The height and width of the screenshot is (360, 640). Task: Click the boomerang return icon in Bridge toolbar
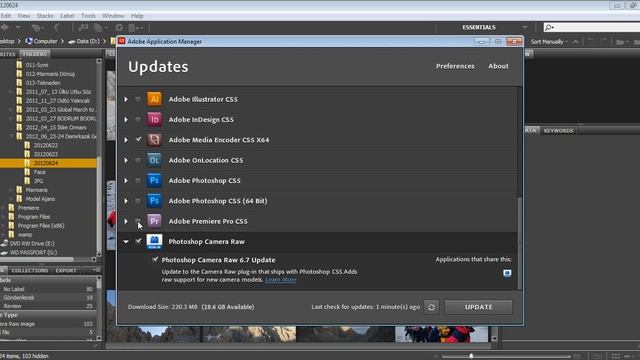coord(56,27)
